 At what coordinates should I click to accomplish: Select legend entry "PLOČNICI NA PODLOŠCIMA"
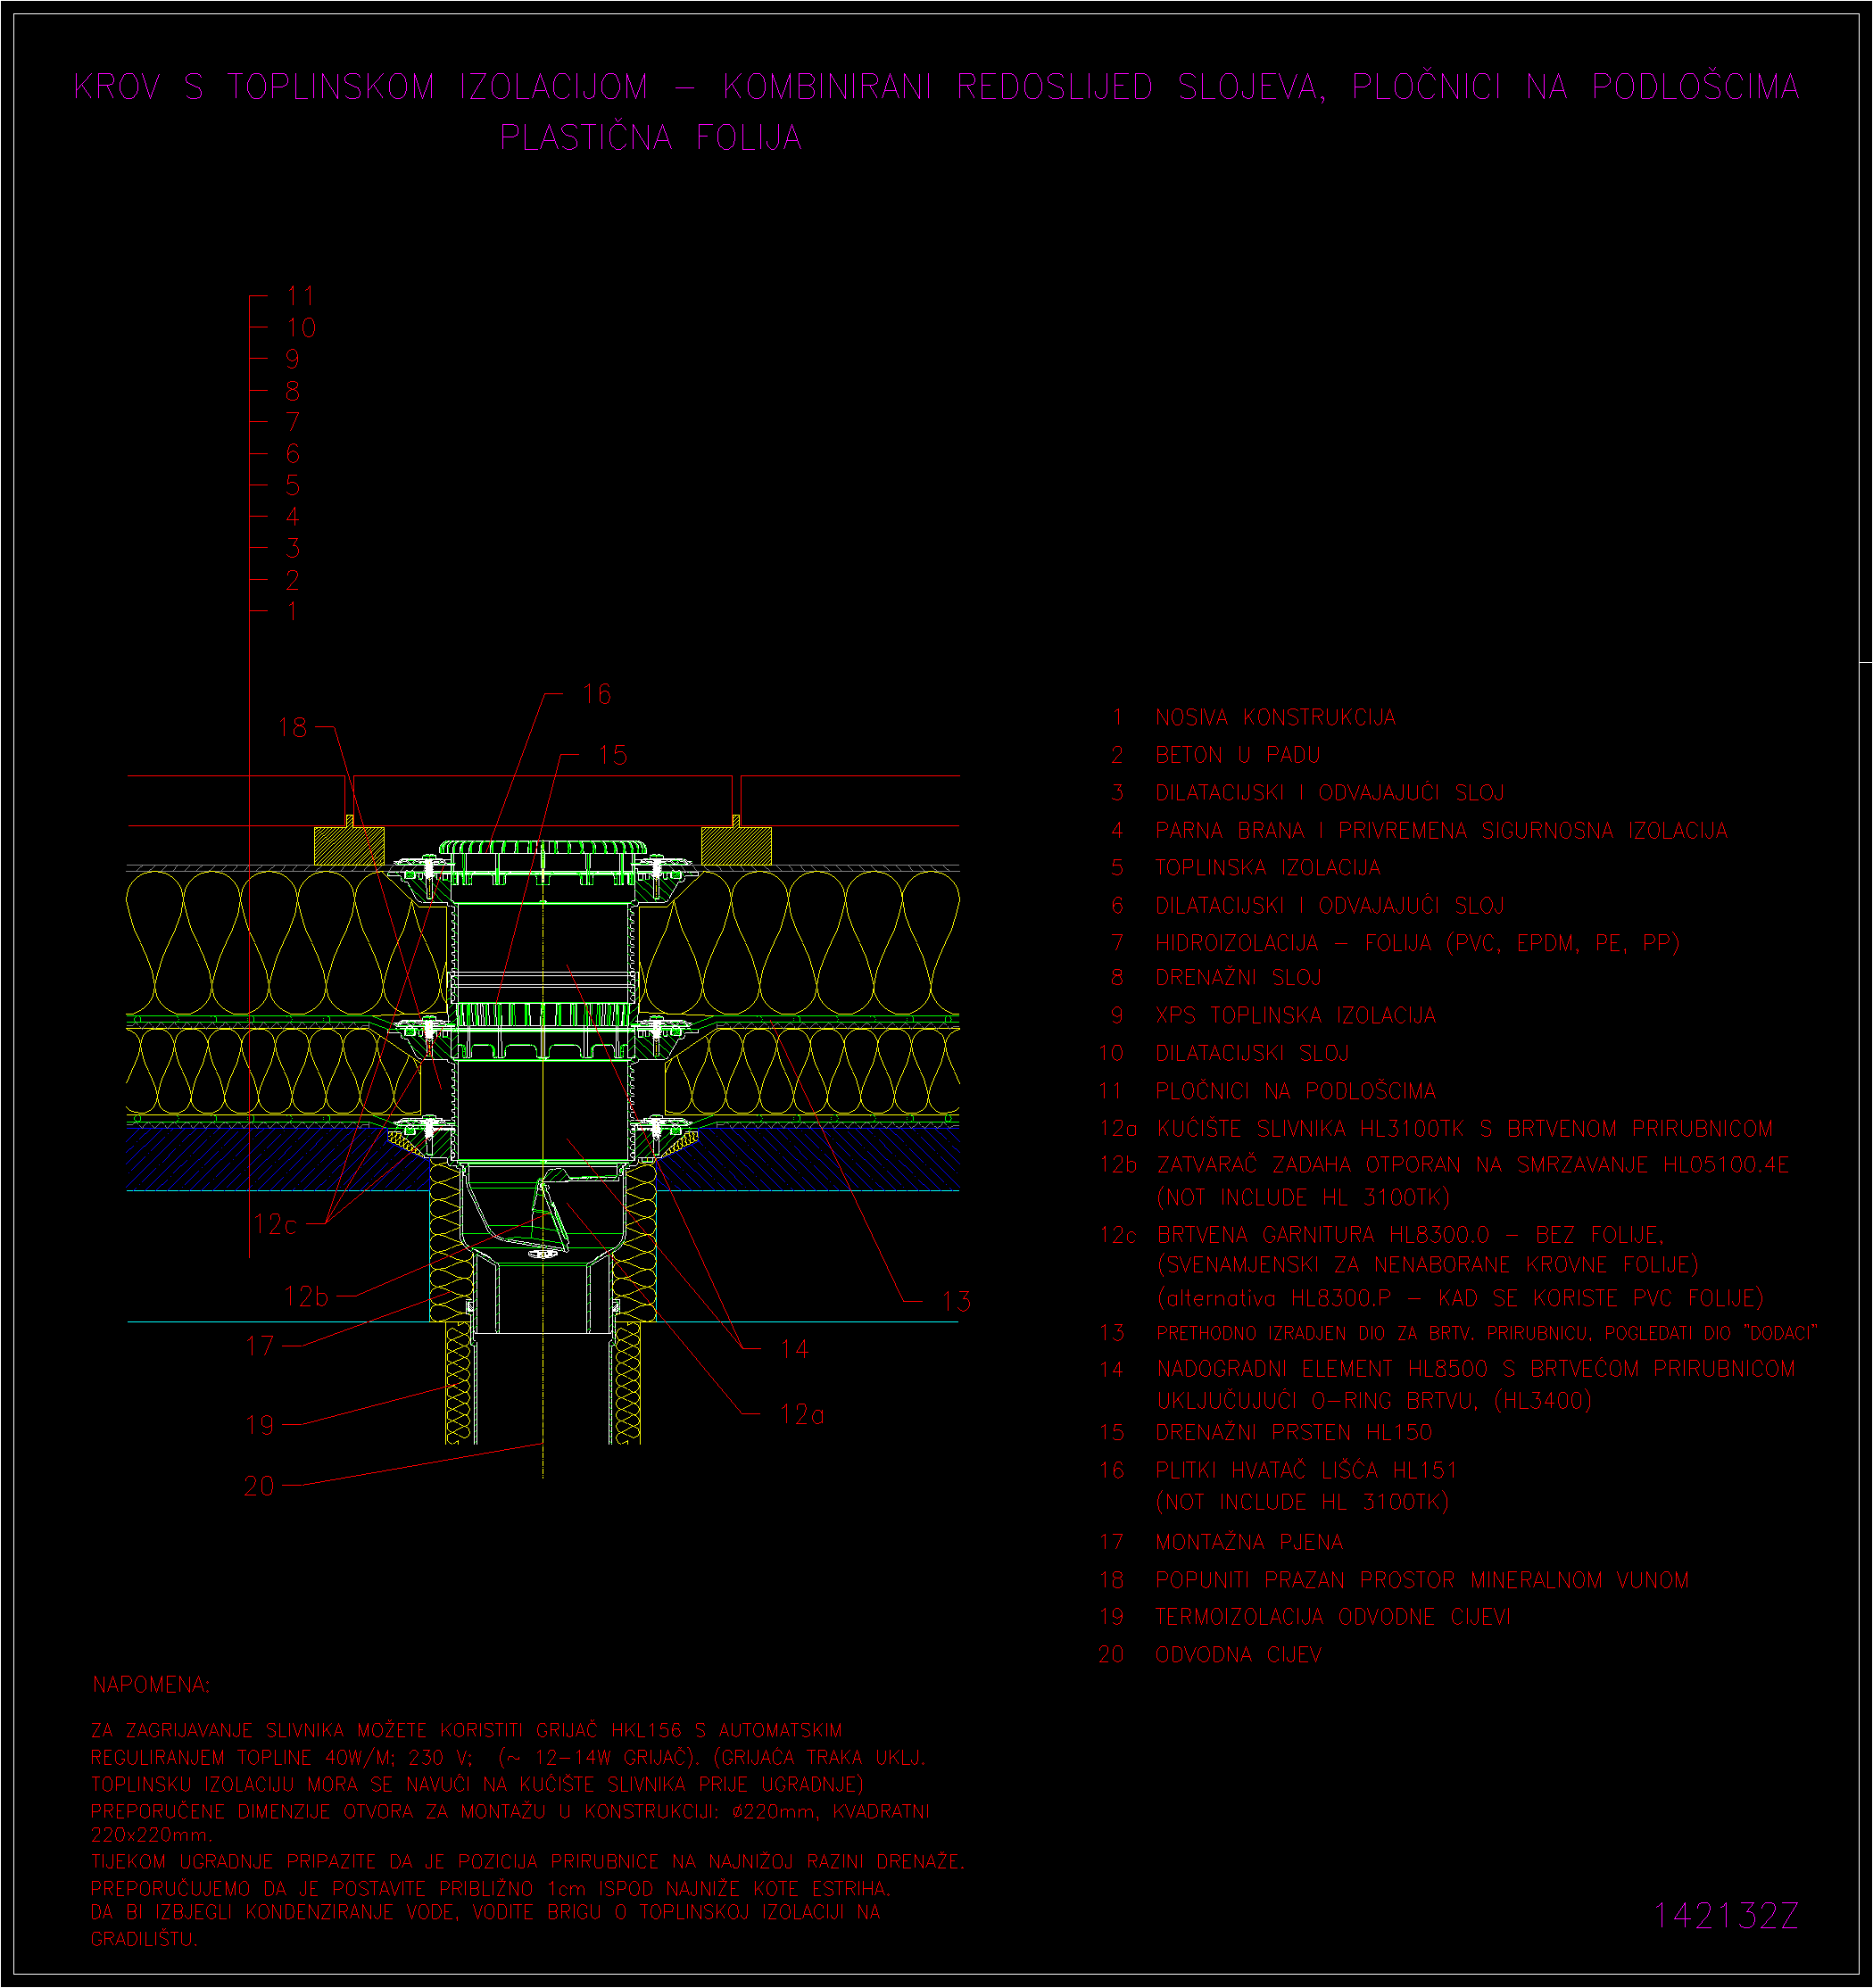pyautogui.click(x=1295, y=1091)
